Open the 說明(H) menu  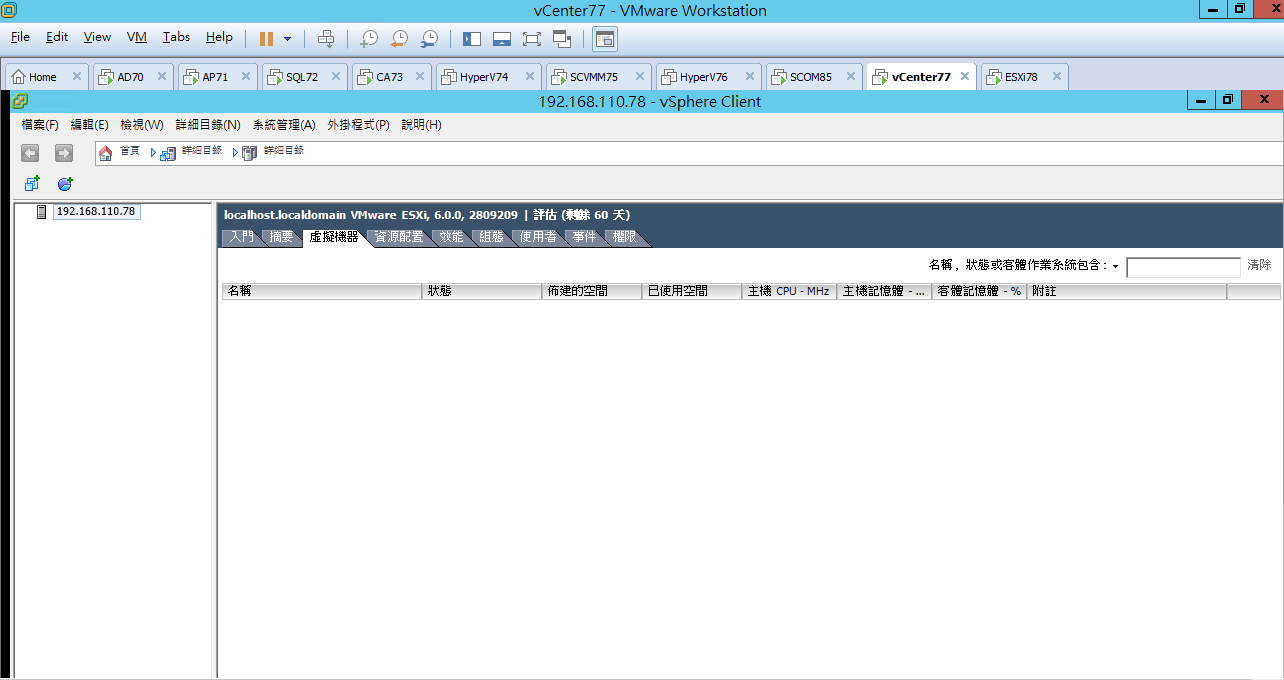point(421,125)
